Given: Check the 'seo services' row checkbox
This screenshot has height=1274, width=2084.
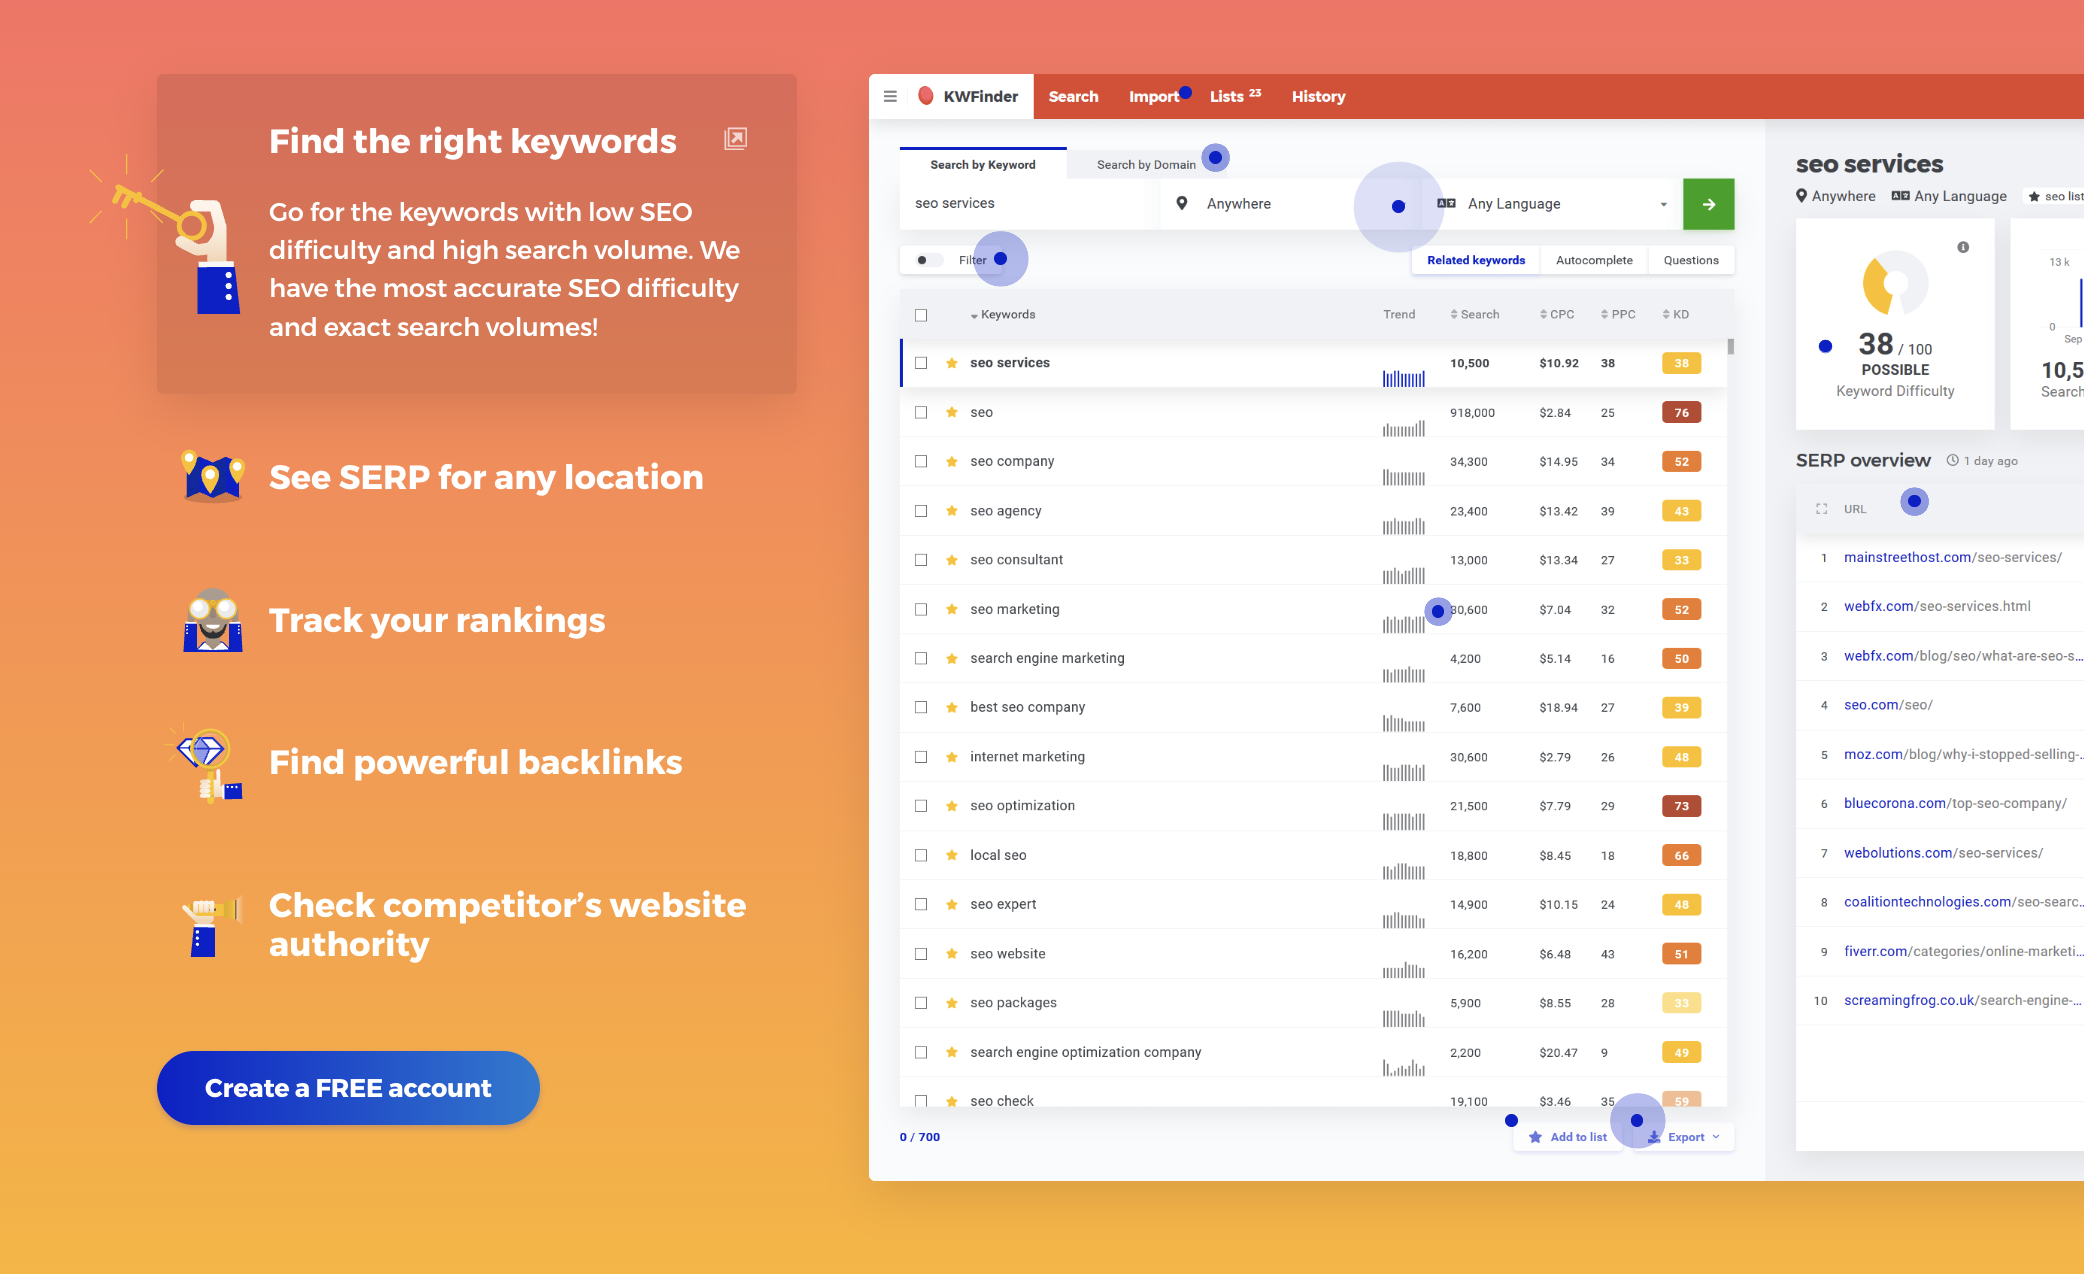Looking at the screenshot, I should point(921,363).
